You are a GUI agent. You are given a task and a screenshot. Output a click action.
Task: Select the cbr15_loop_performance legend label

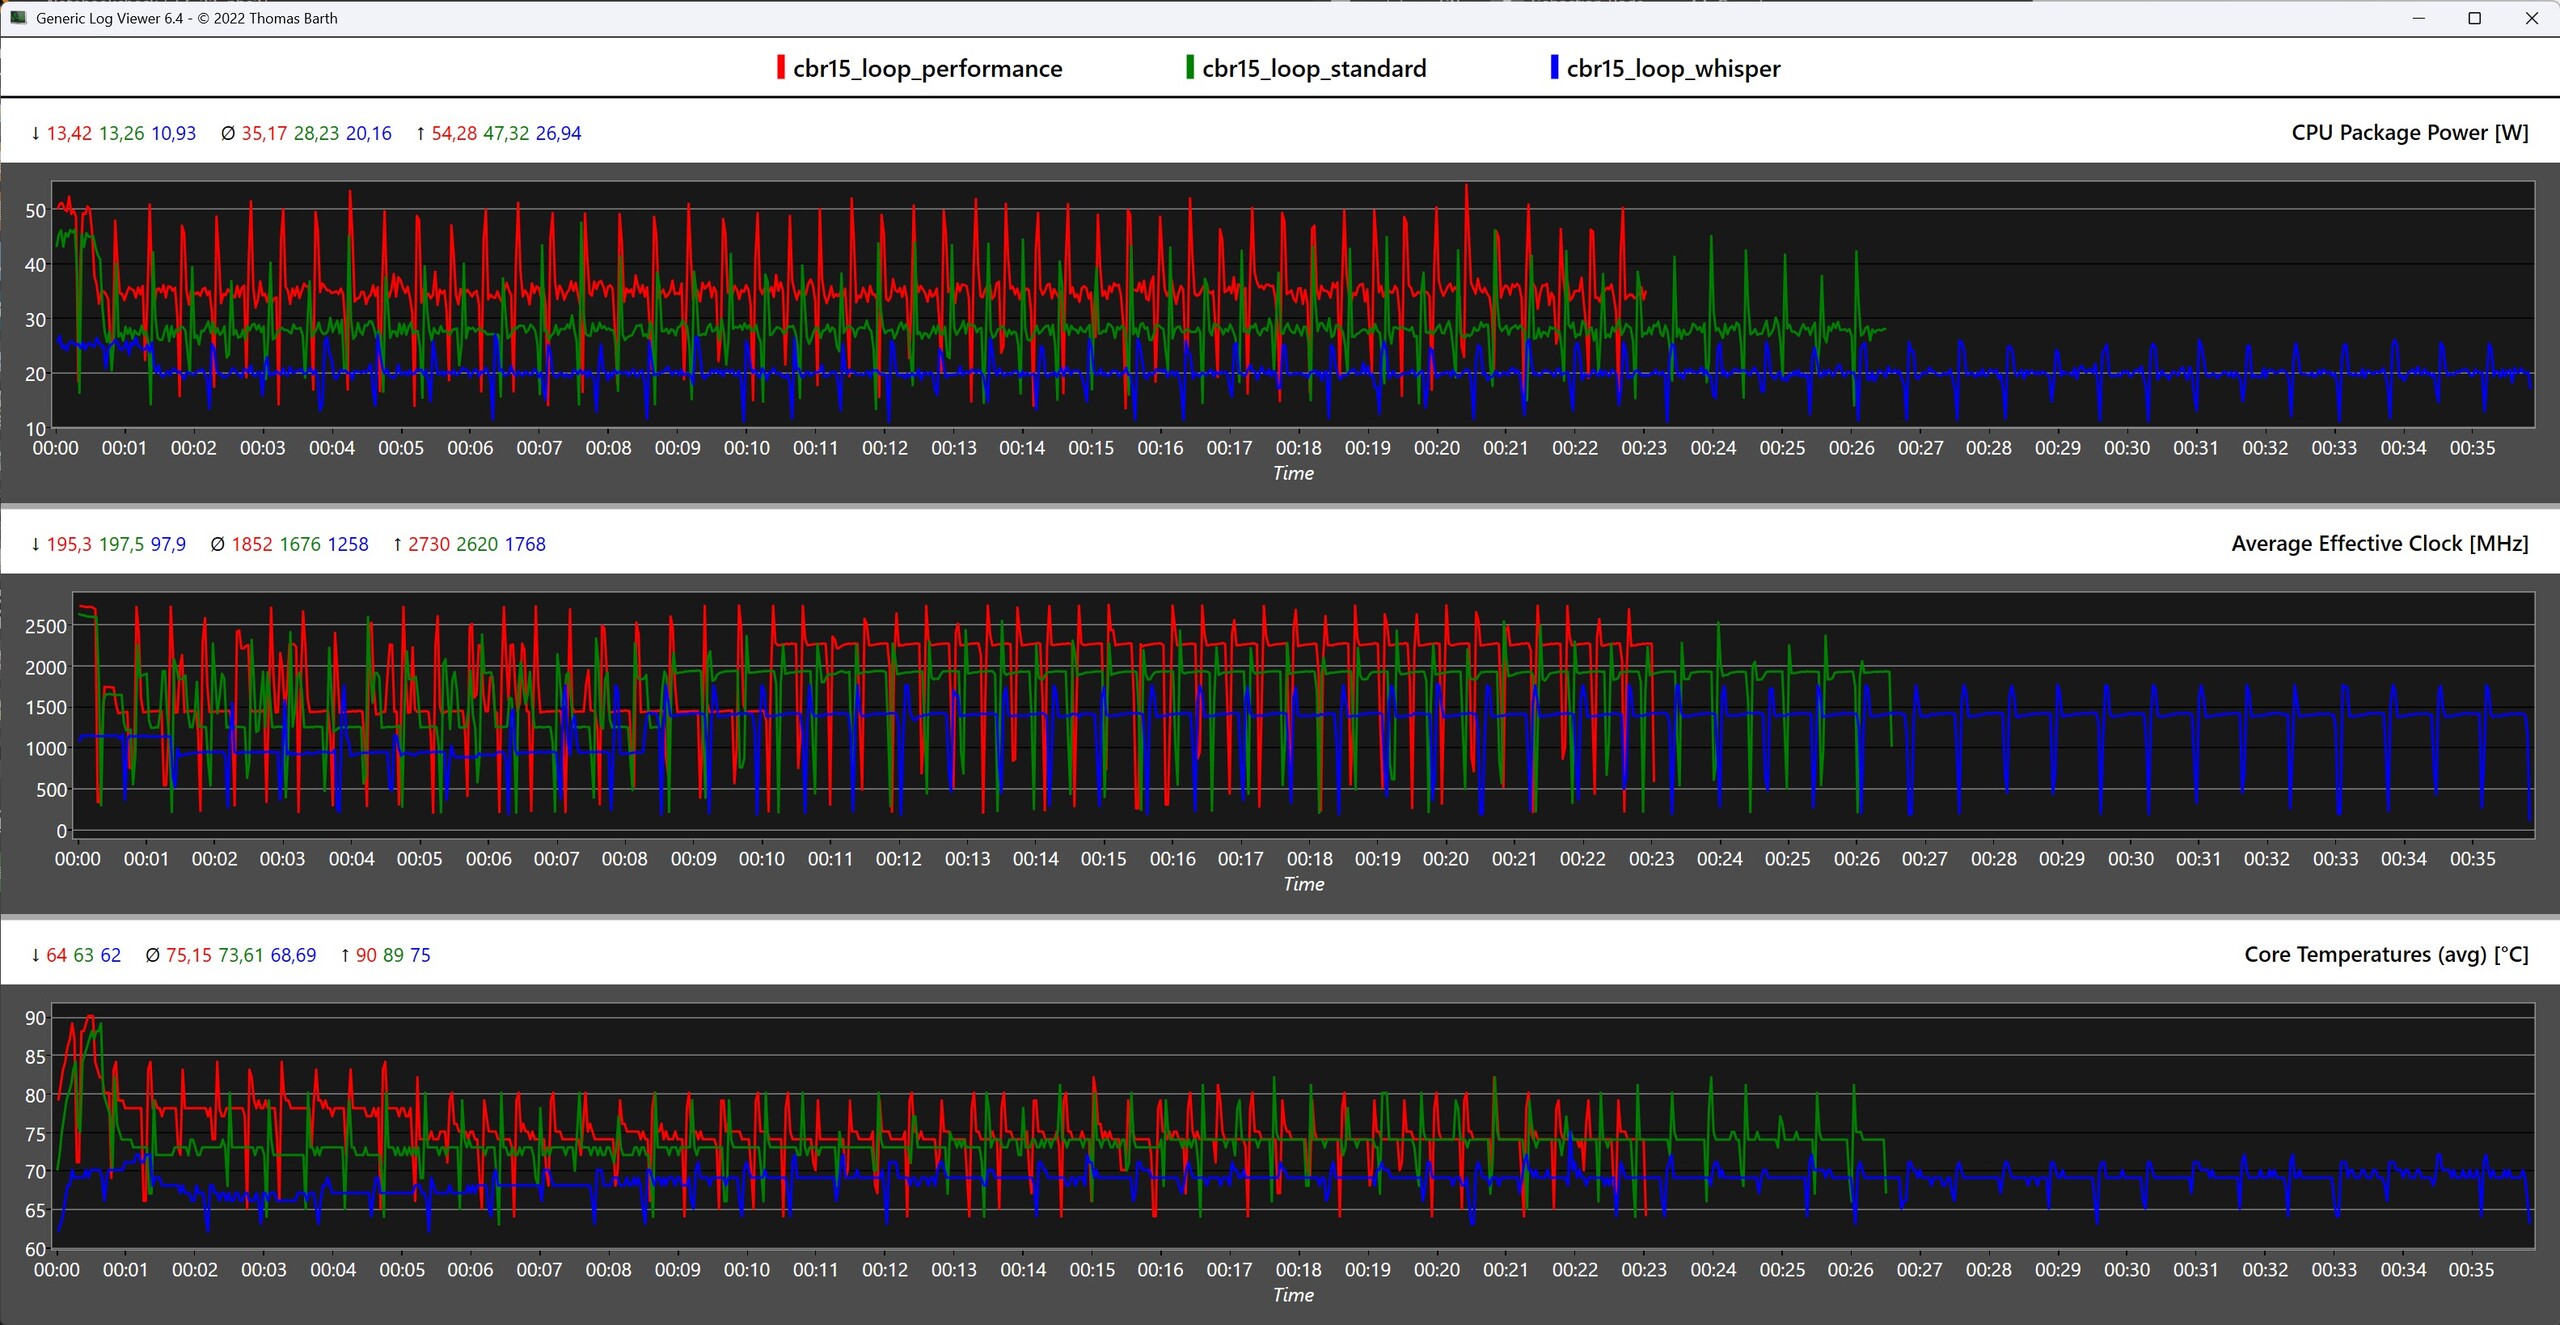click(927, 69)
